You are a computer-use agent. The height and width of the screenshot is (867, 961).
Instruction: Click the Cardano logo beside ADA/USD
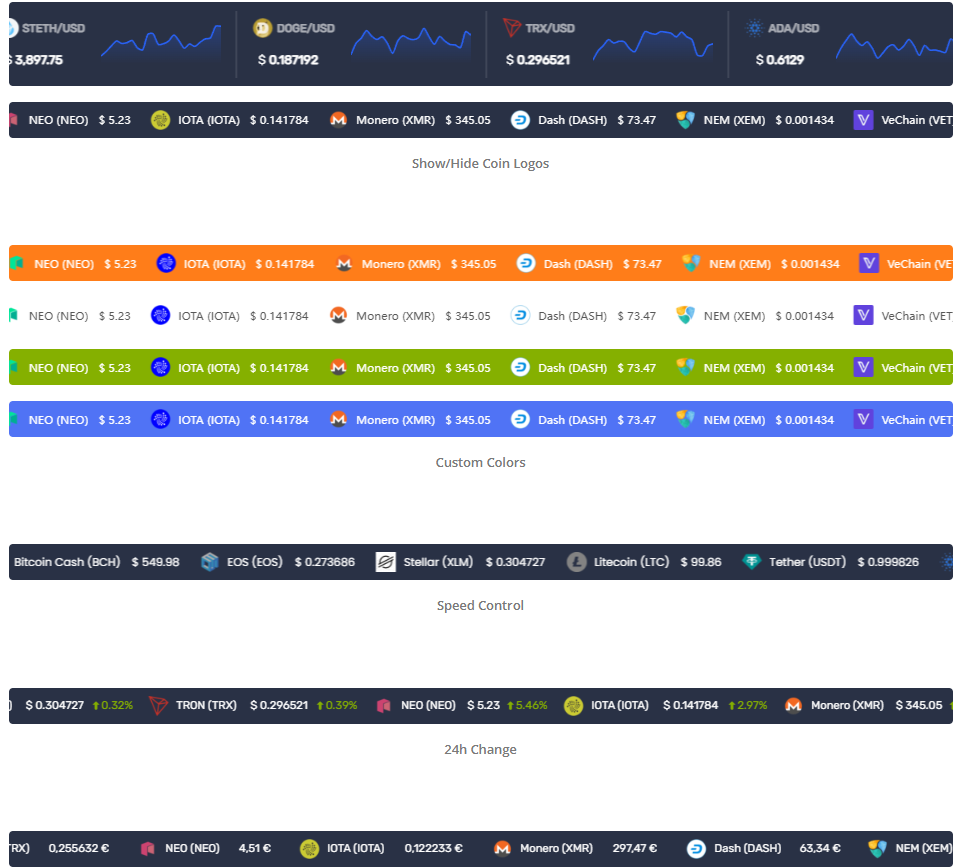tap(754, 28)
